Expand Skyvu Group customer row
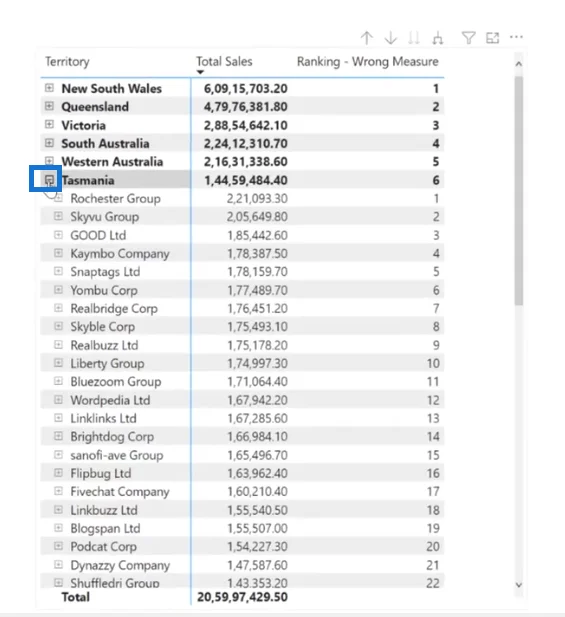Screen dimensions: 565x617 pyautogui.click(x=58, y=216)
